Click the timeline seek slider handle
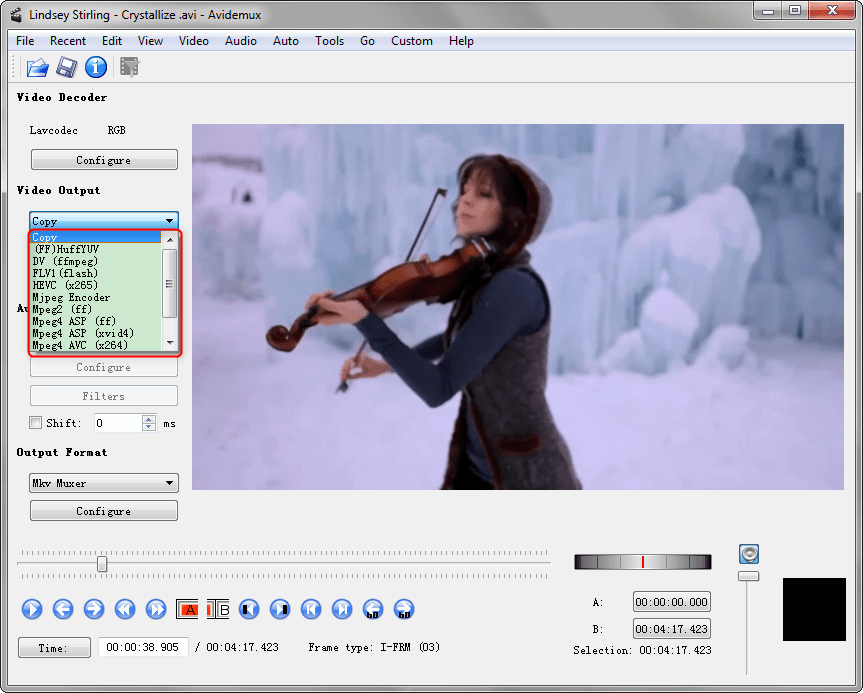The width and height of the screenshot is (863, 693). [x=102, y=564]
